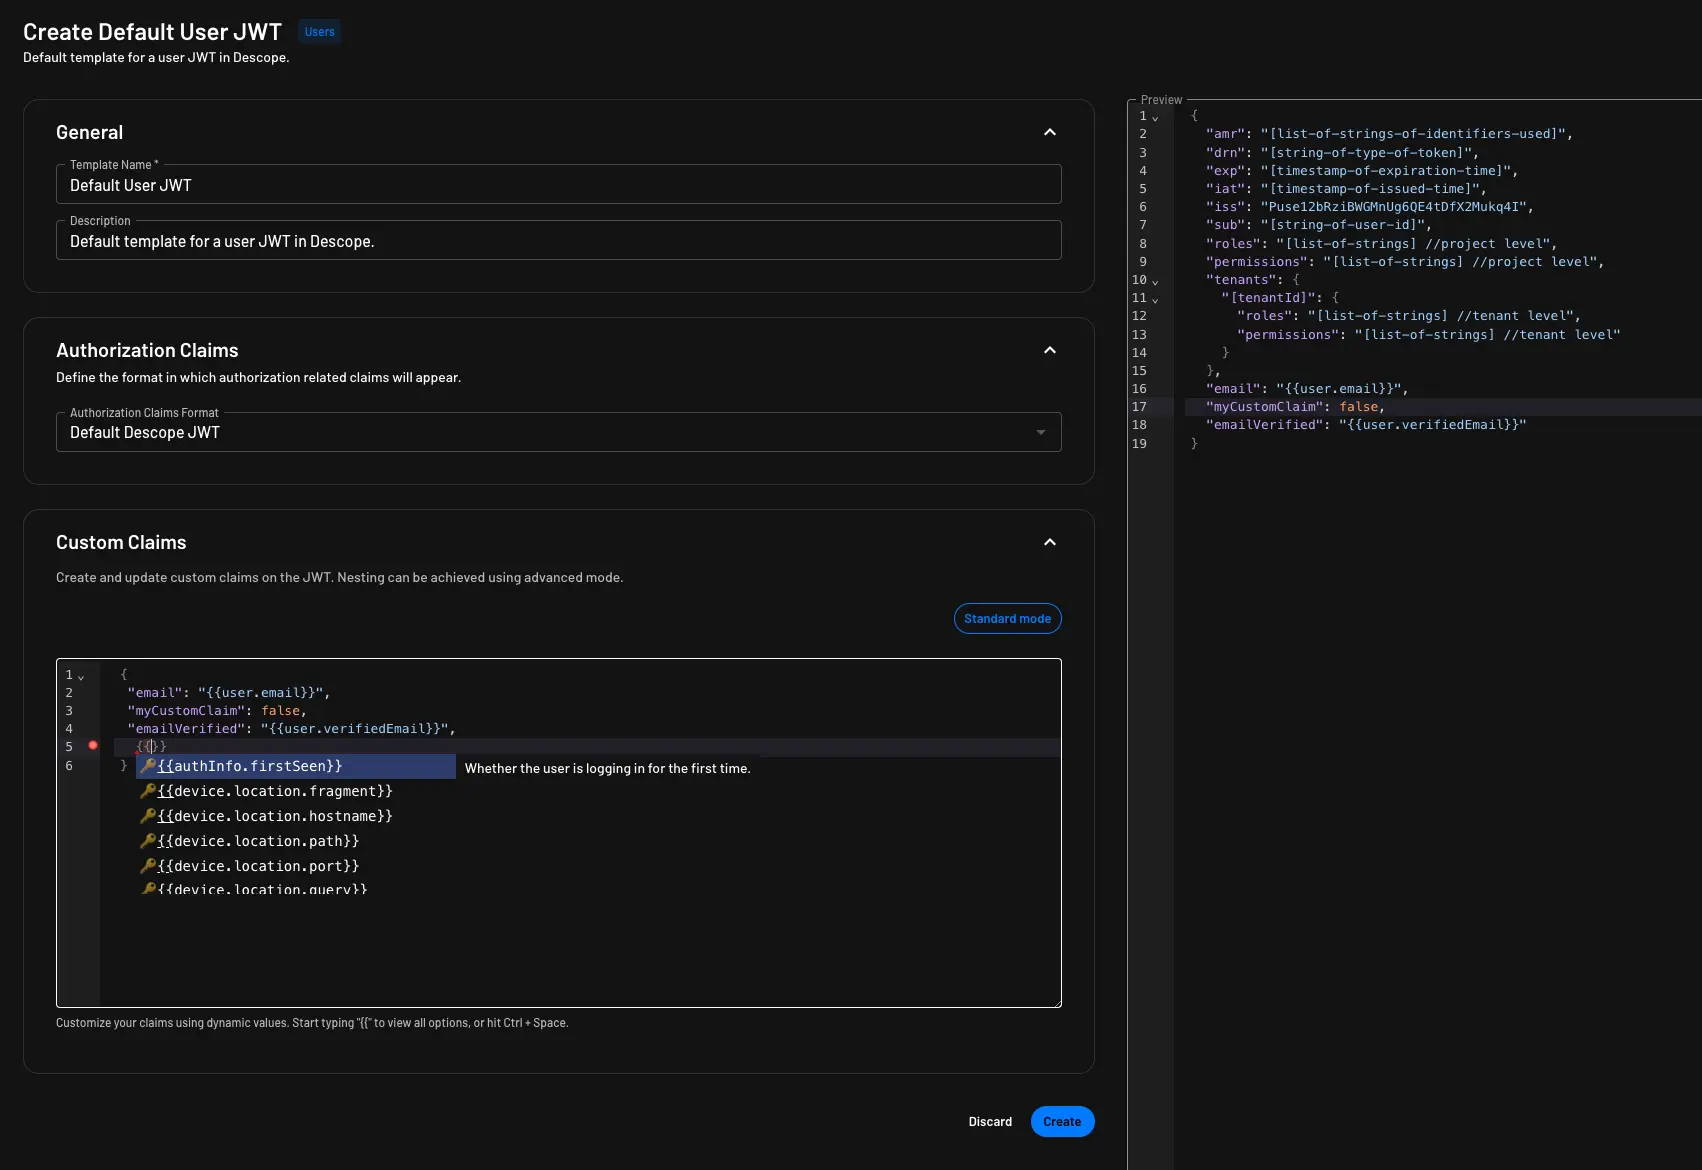Viewport: 1702px width, 1170px height.
Task: Click the project level "roles" preview line
Action: [x=1381, y=244]
